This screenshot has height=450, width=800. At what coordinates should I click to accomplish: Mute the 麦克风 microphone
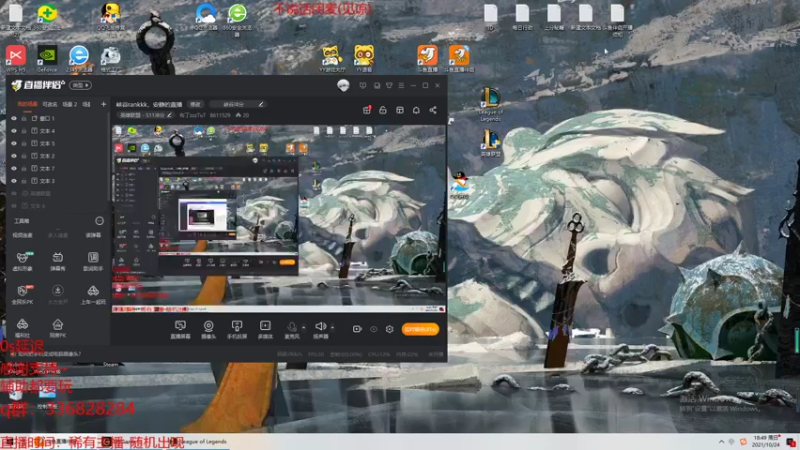(x=292, y=330)
